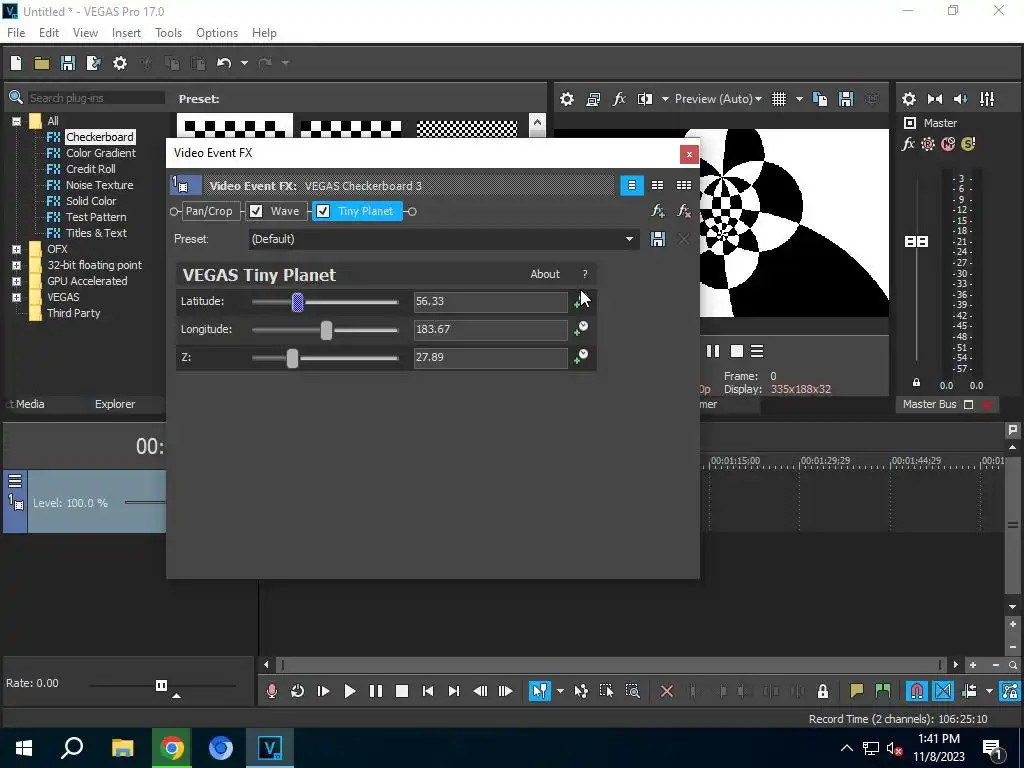
Task: Click the Undo arrow
Action: pyautogui.click(x=224, y=63)
